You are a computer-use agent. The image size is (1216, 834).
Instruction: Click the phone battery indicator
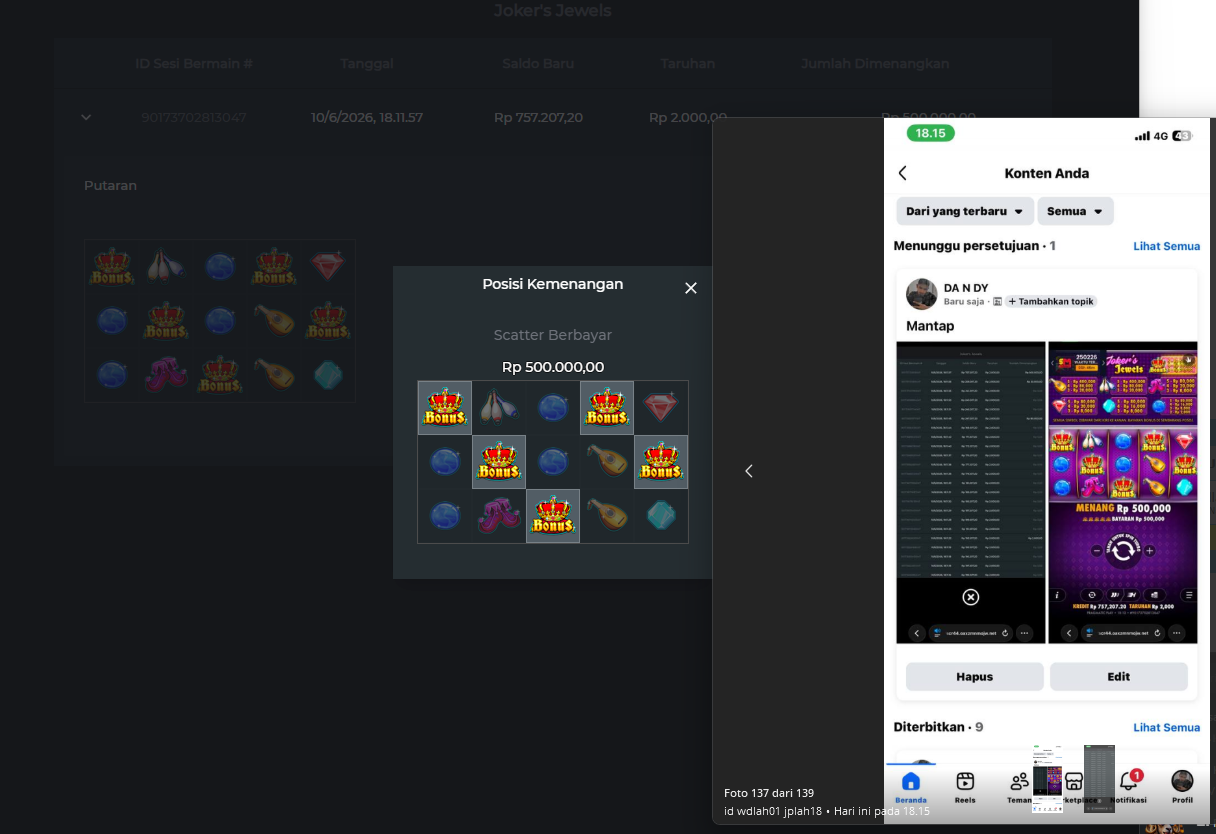1182,136
